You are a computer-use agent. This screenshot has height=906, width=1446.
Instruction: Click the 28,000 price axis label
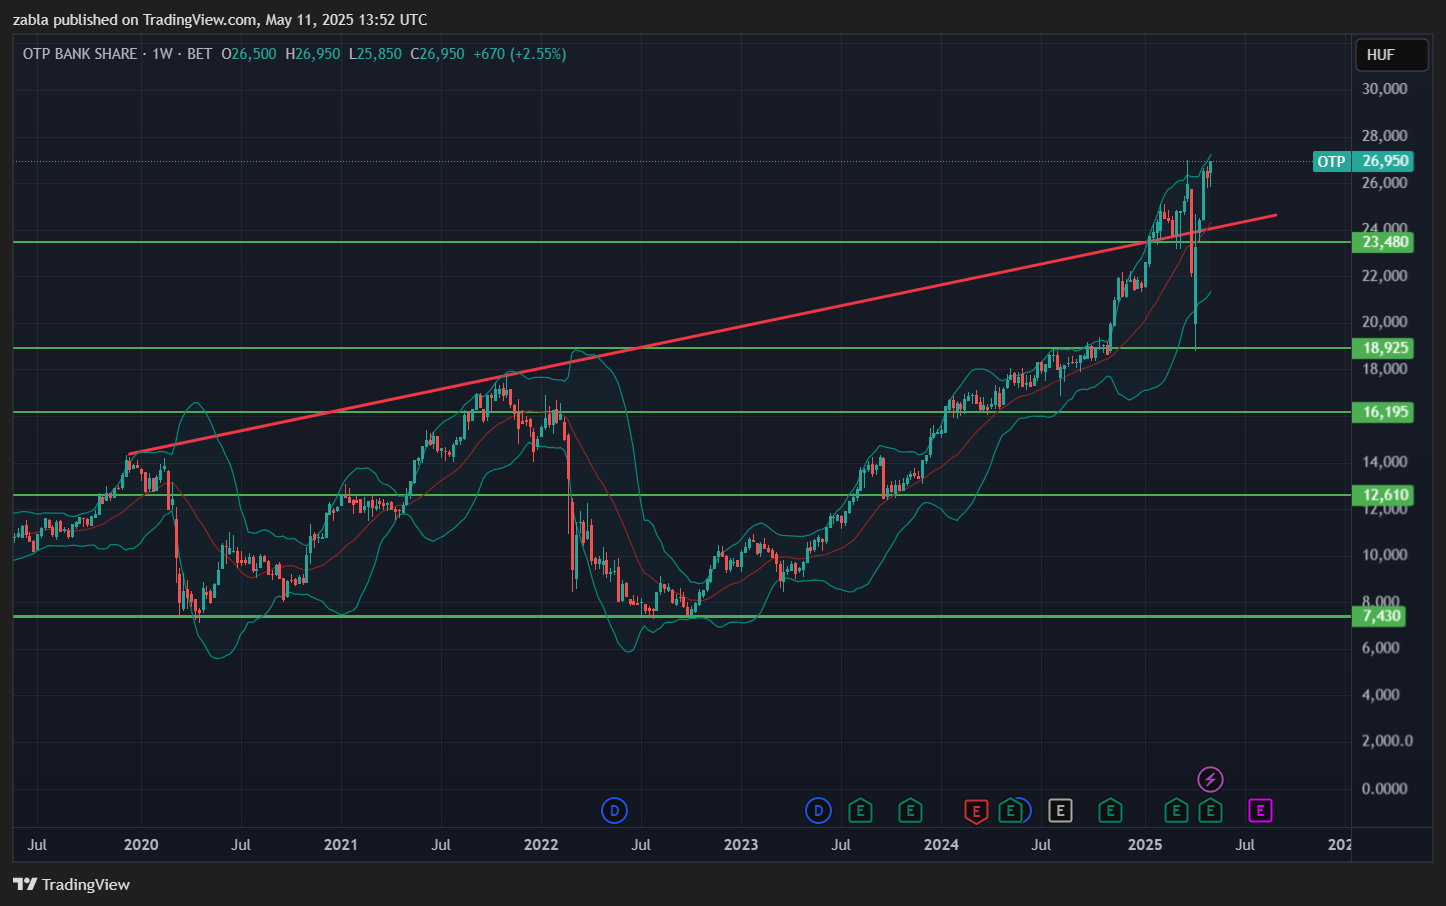click(1385, 136)
